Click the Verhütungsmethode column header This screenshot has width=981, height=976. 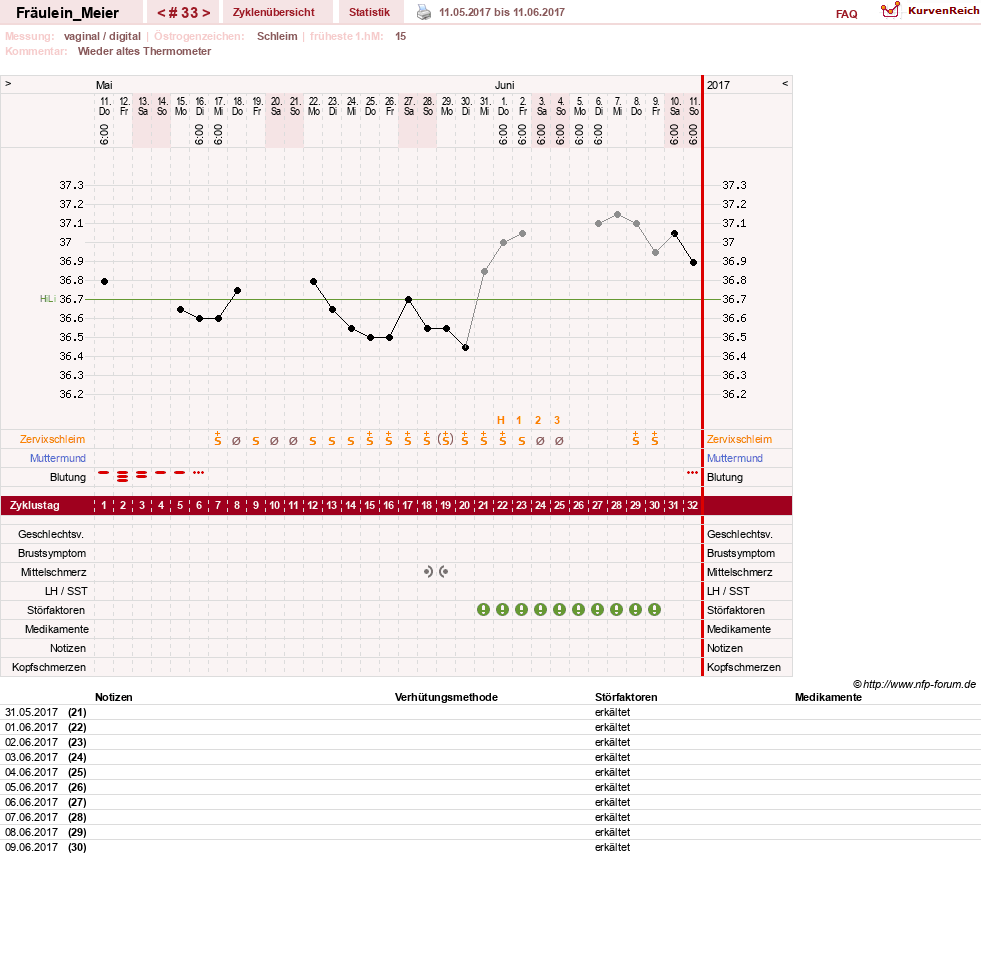[446, 697]
